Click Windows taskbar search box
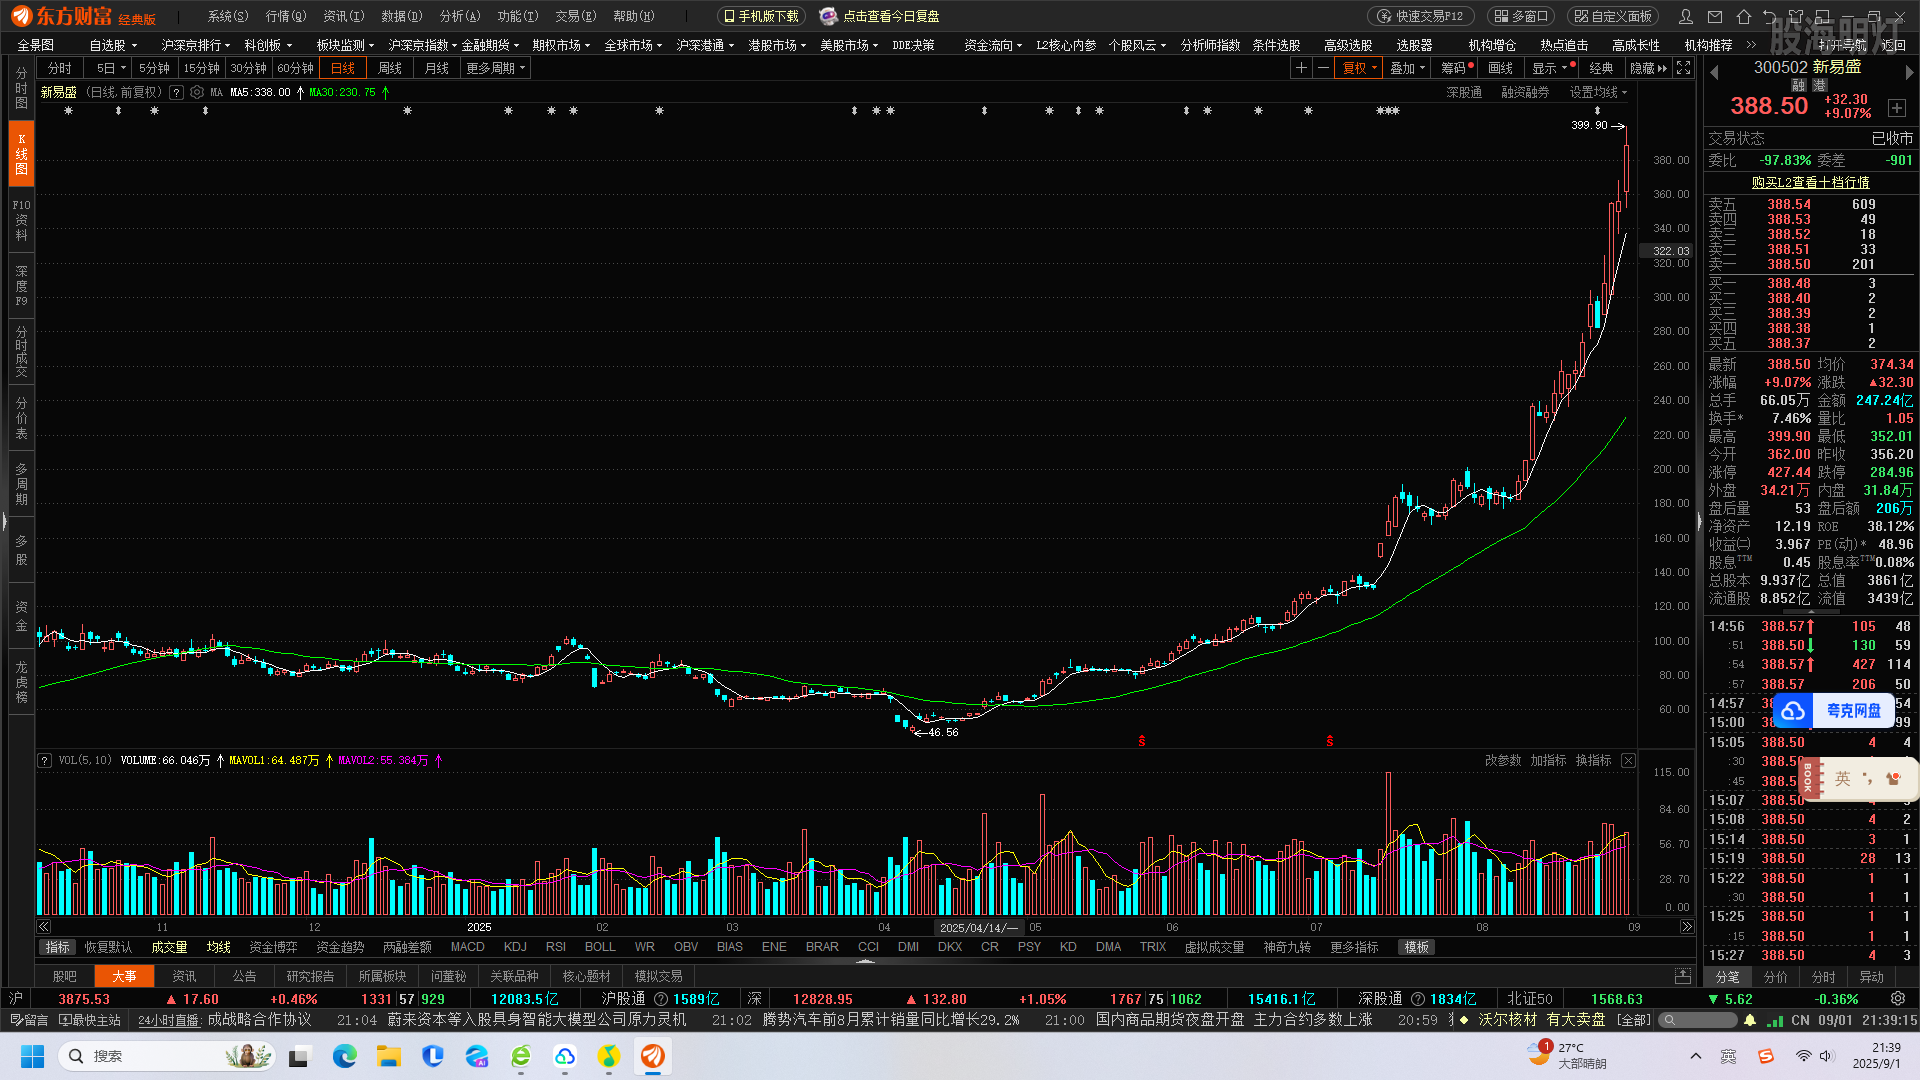The image size is (1920, 1080). click(x=167, y=1056)
